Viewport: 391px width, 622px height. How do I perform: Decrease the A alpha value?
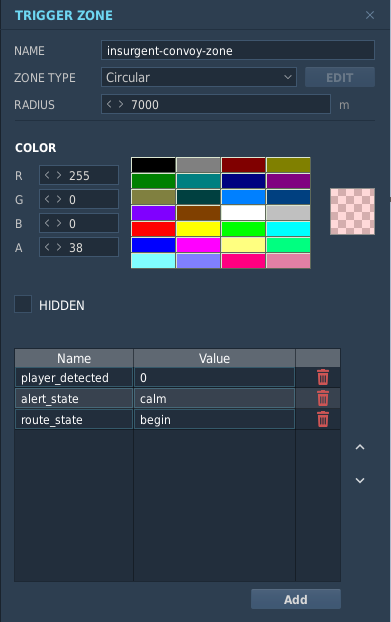[47, 247]
